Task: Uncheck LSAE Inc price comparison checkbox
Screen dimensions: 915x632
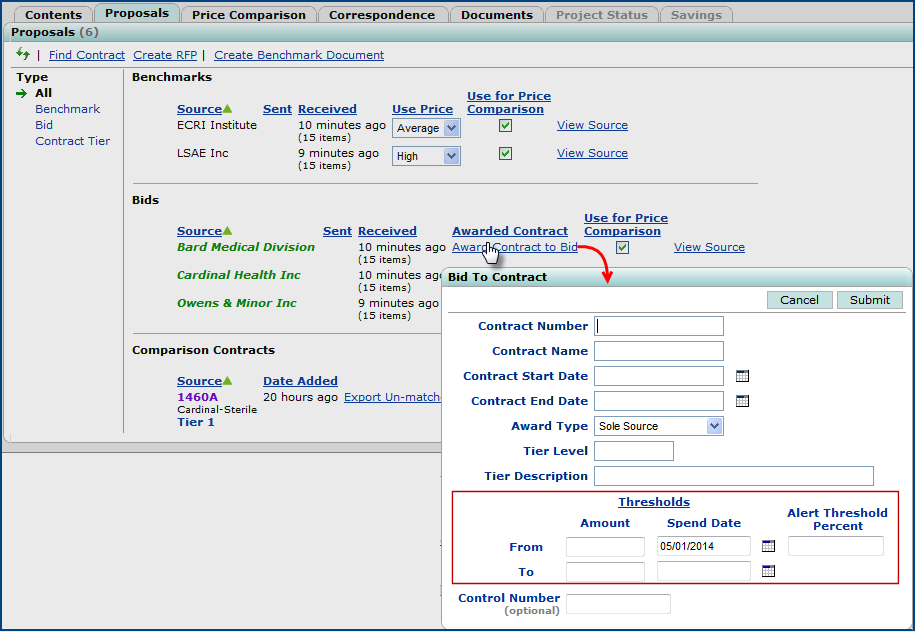Action: click(x=506, y=154)
